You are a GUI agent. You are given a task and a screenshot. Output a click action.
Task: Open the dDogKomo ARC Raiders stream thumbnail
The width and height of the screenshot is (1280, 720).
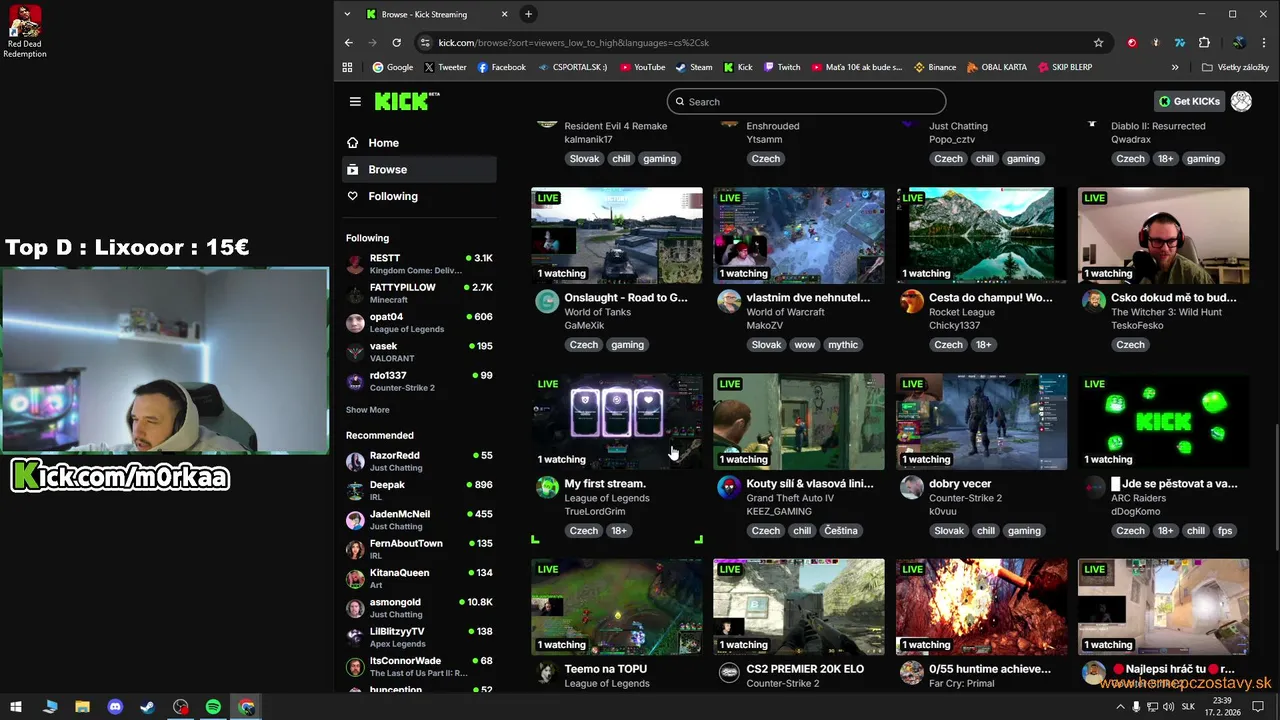pos(1163,422)
